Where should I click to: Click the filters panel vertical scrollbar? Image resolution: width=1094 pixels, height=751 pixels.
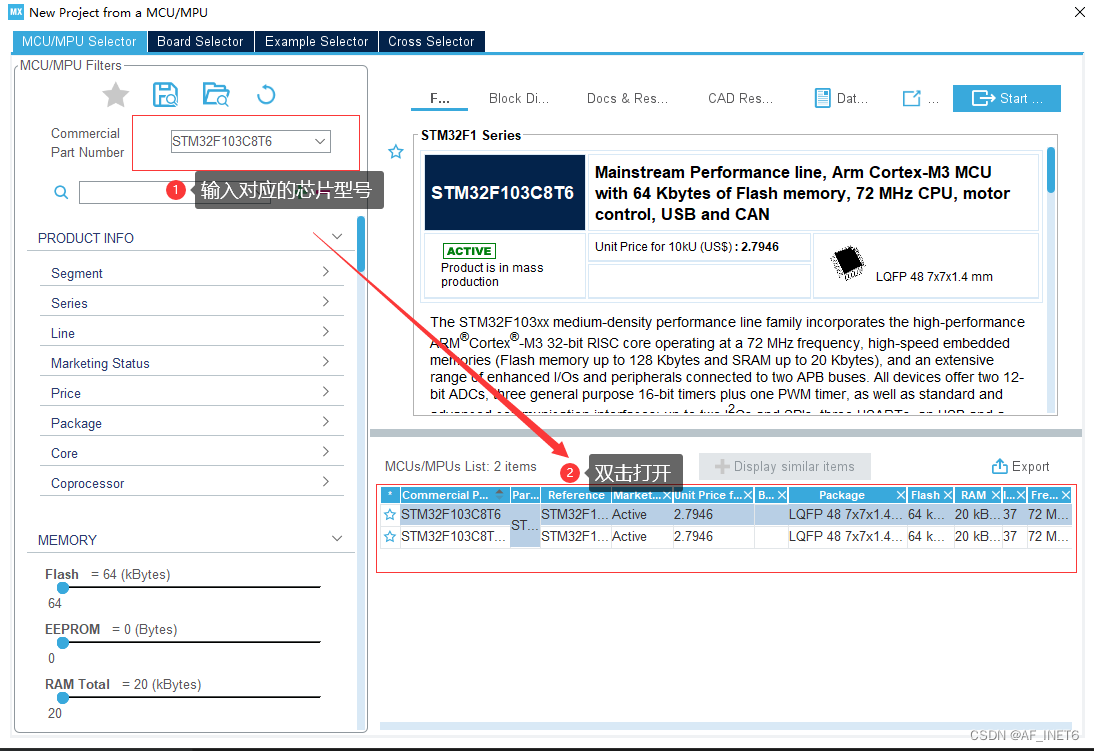click(361, 244)
